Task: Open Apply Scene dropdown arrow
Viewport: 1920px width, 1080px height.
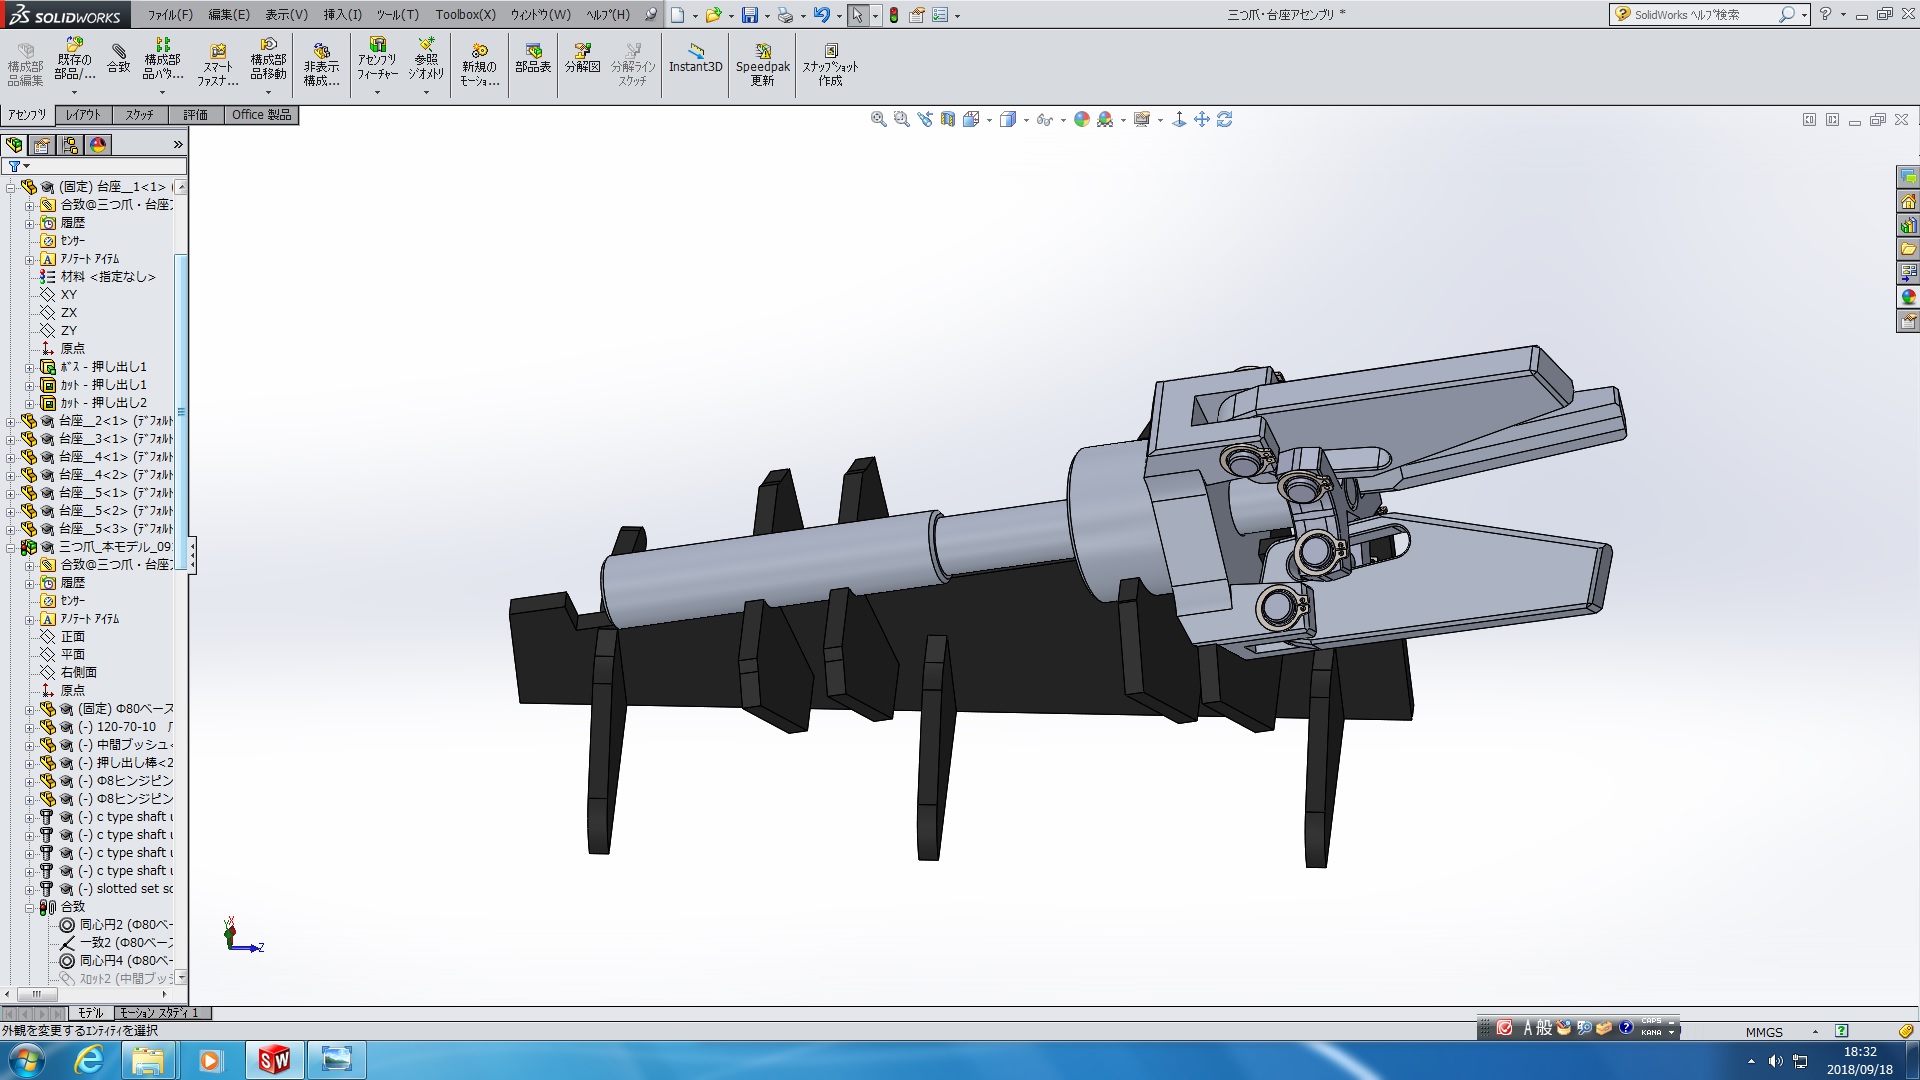Action: pyautogui.click(x=1123, y=120)
